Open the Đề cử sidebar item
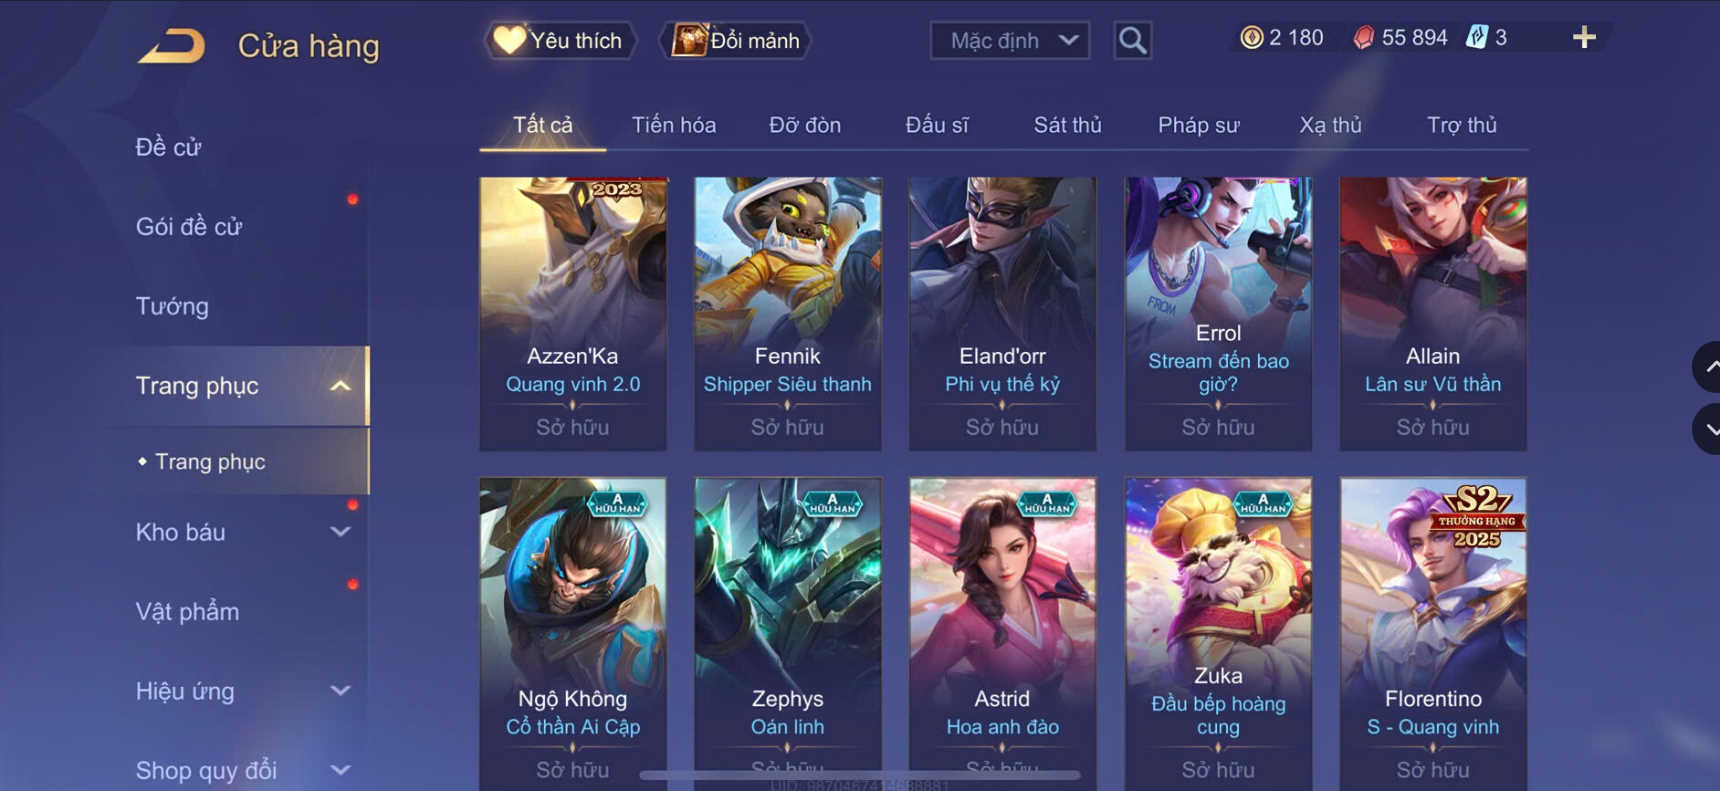The image size is (1720, 791). (x=168, y=147)
